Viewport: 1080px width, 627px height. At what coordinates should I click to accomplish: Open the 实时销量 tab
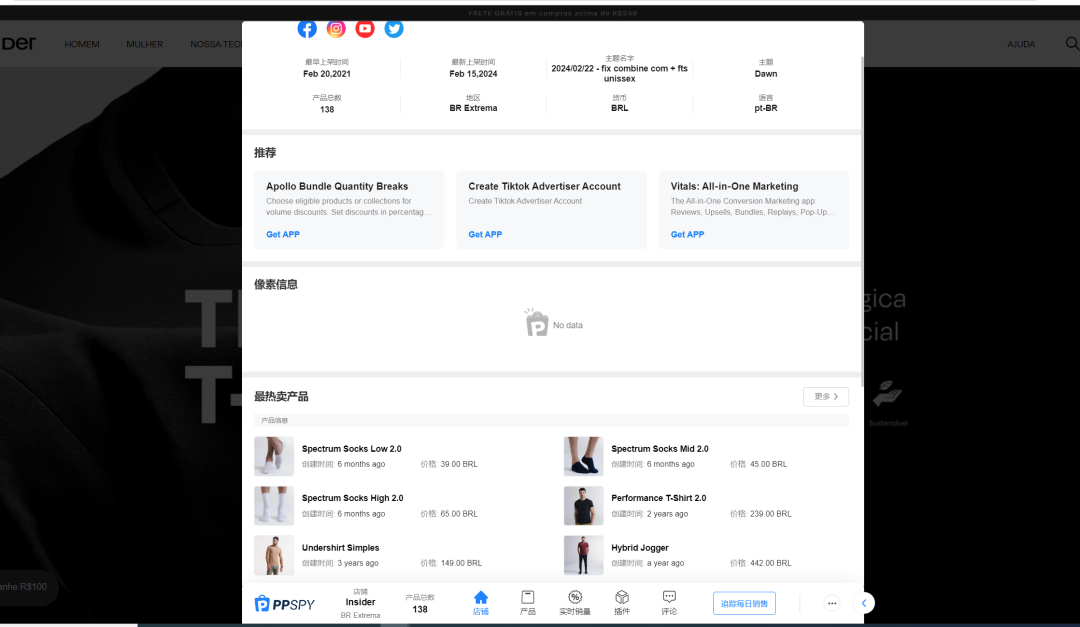point(574,603)
